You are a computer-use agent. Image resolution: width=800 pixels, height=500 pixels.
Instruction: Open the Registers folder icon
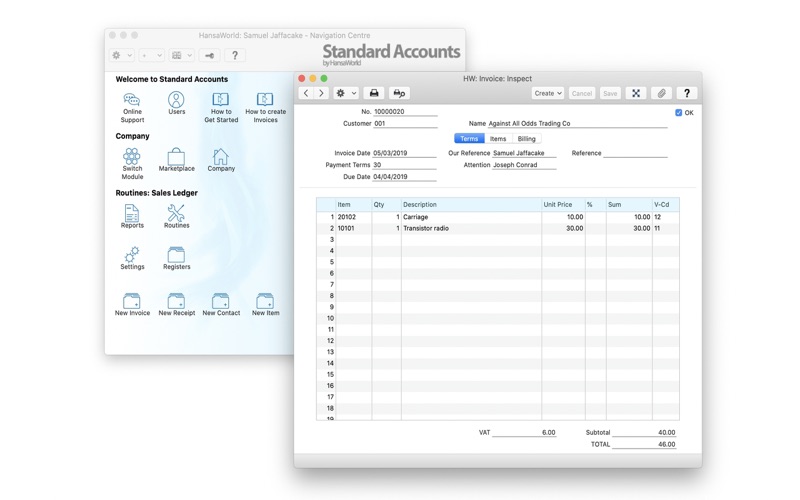[177, 258]
